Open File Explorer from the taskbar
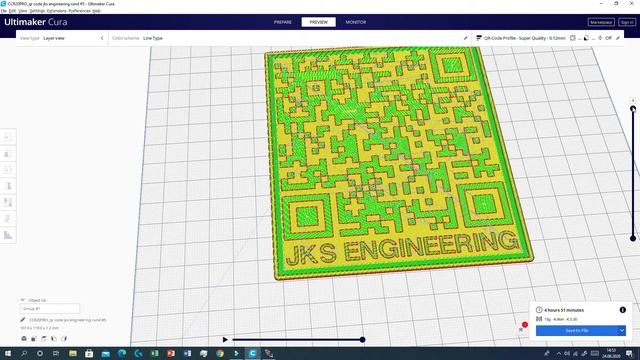 [73, 353]
